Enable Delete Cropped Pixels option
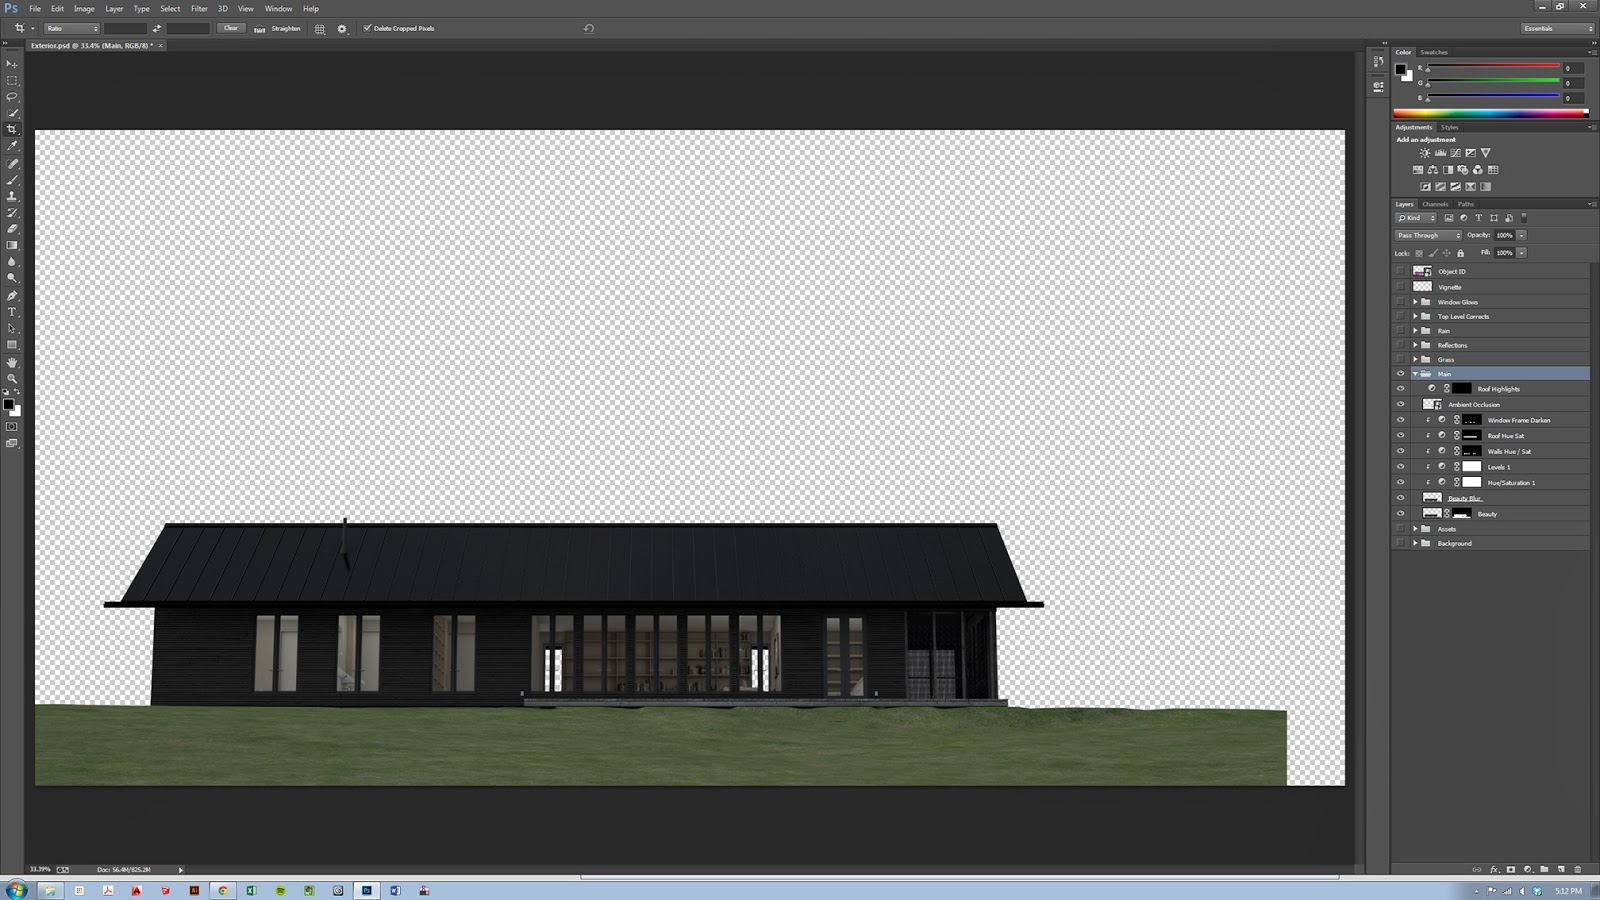 368,28
